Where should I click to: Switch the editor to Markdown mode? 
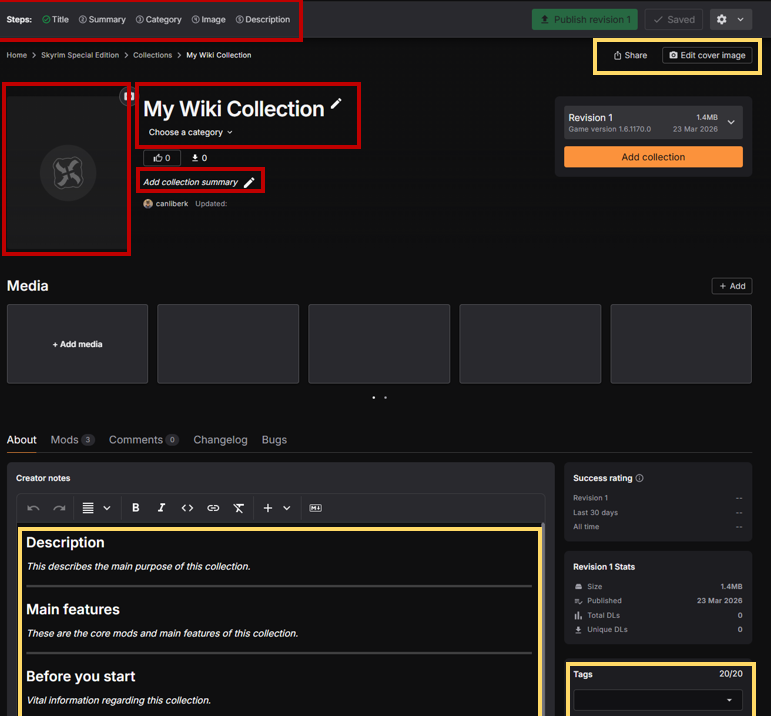[316, 508]
